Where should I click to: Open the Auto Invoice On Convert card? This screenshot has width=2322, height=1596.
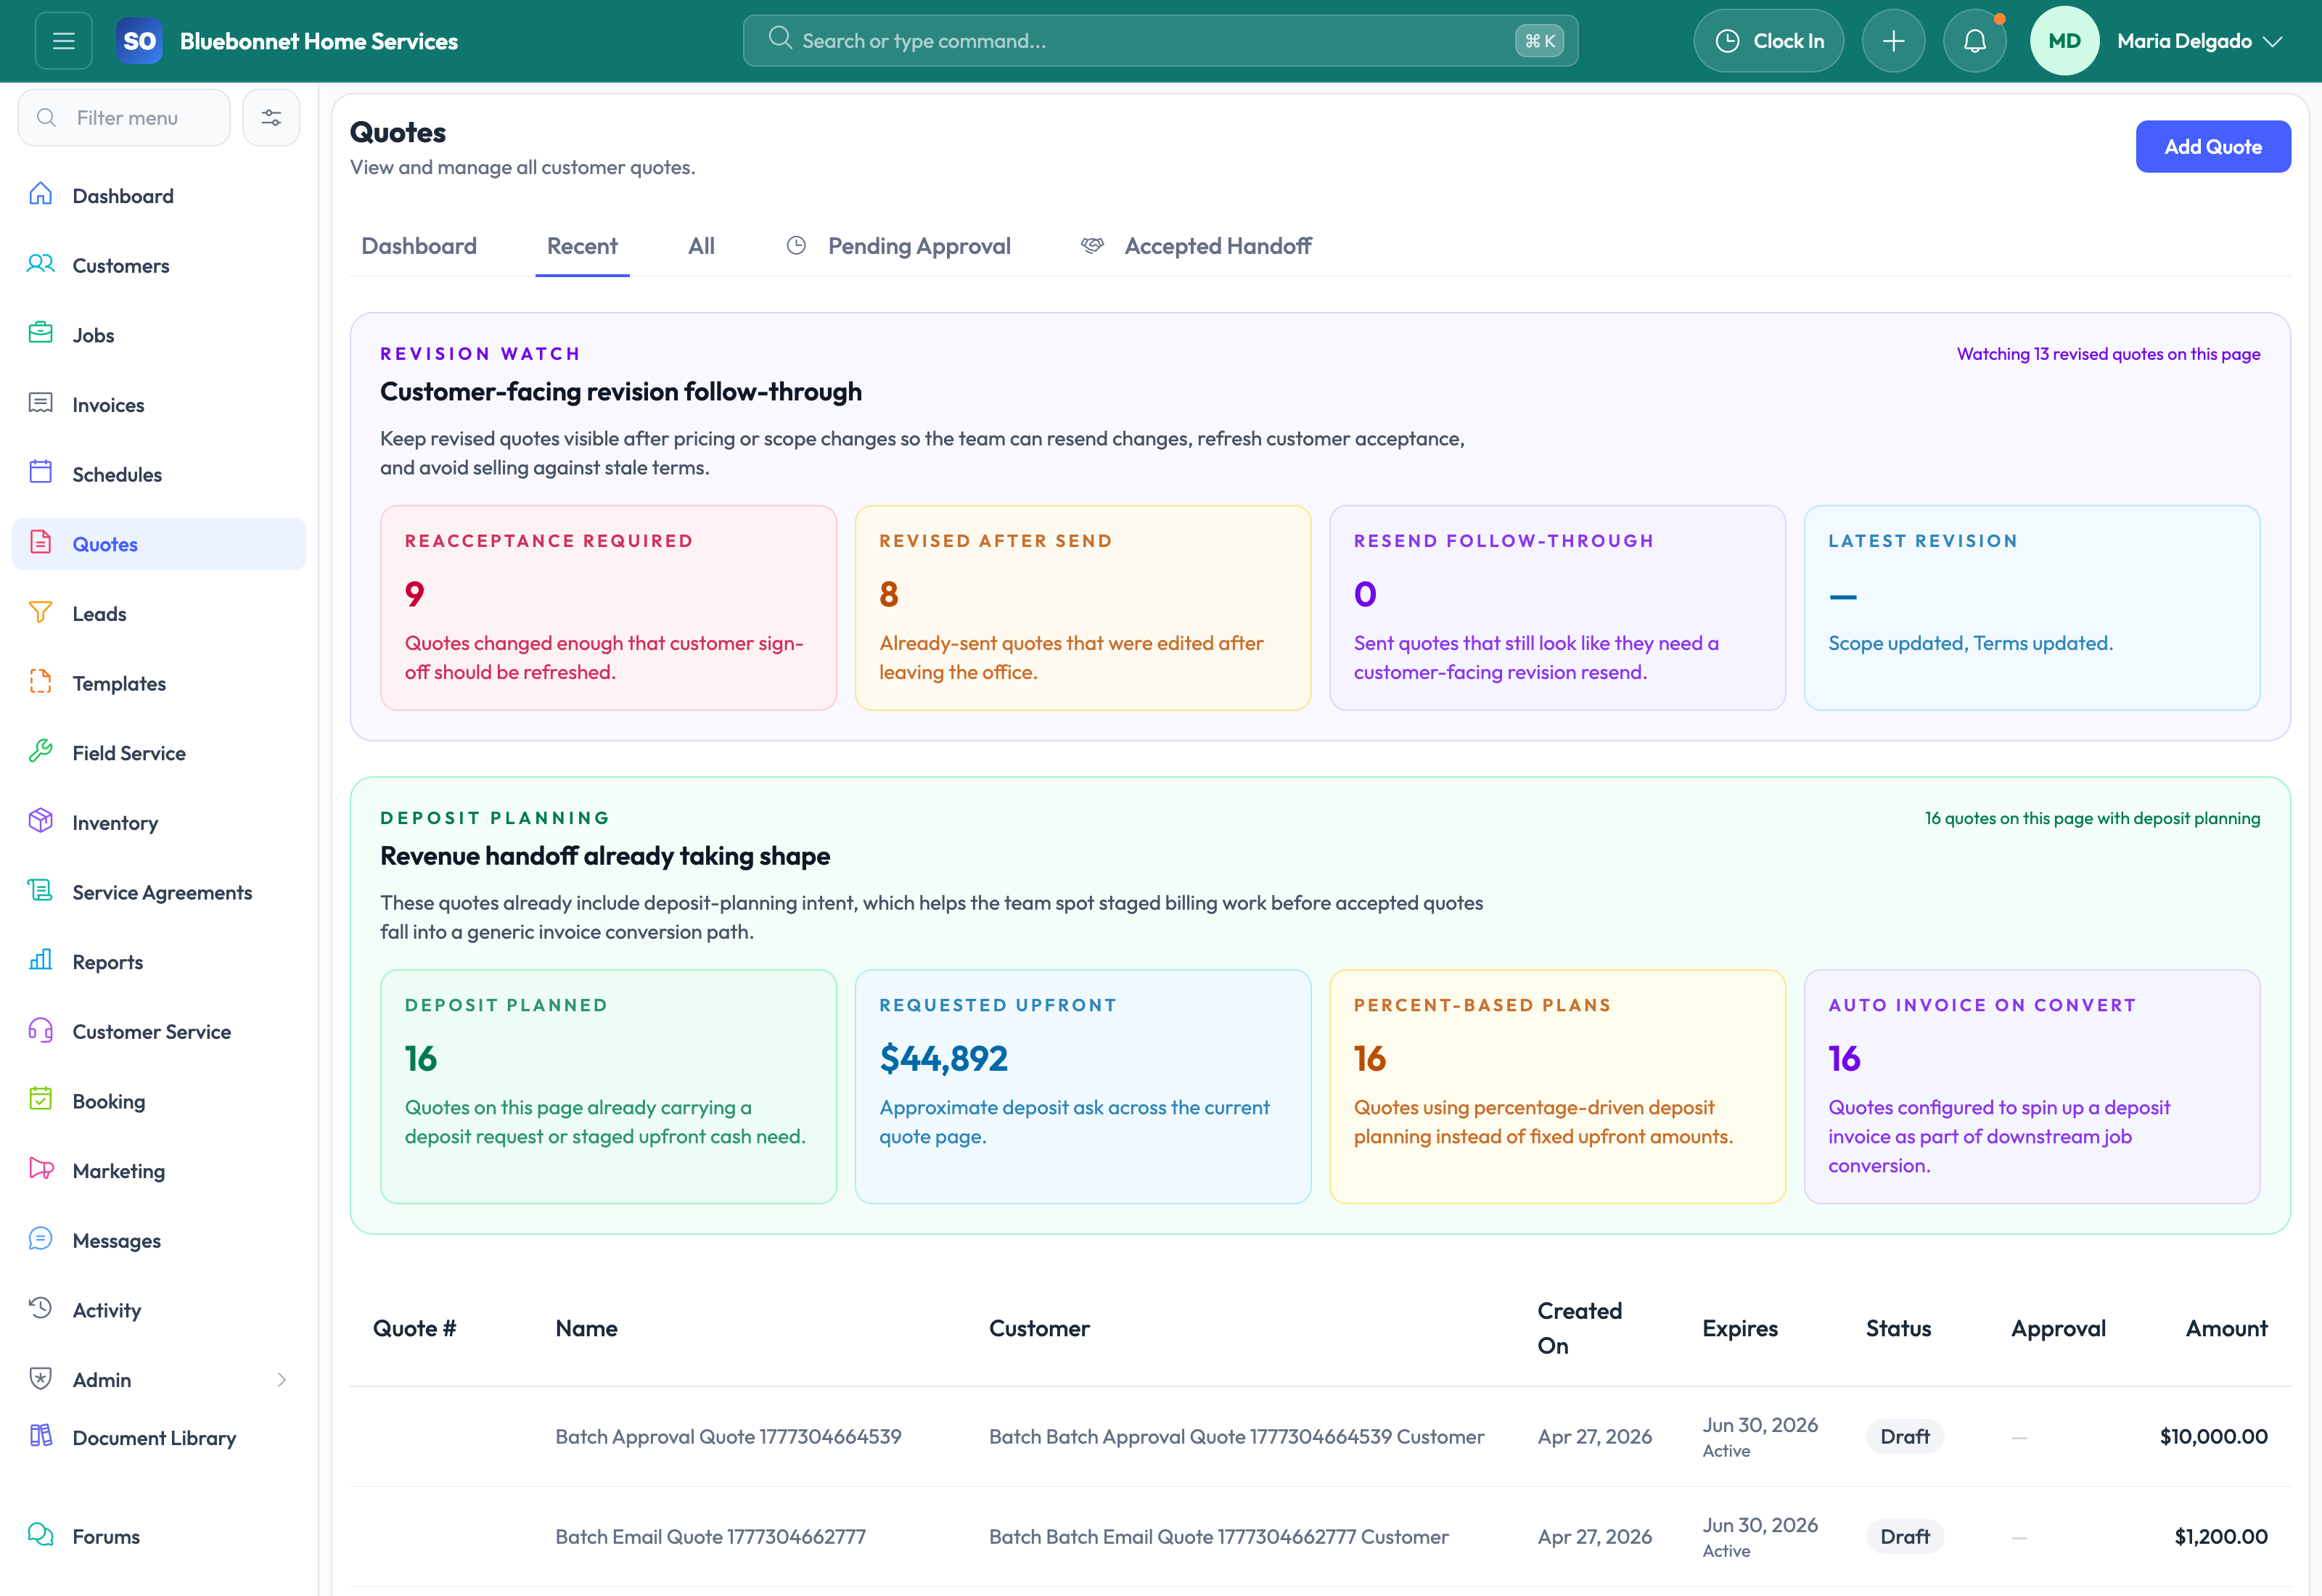click(2032, 1086)
